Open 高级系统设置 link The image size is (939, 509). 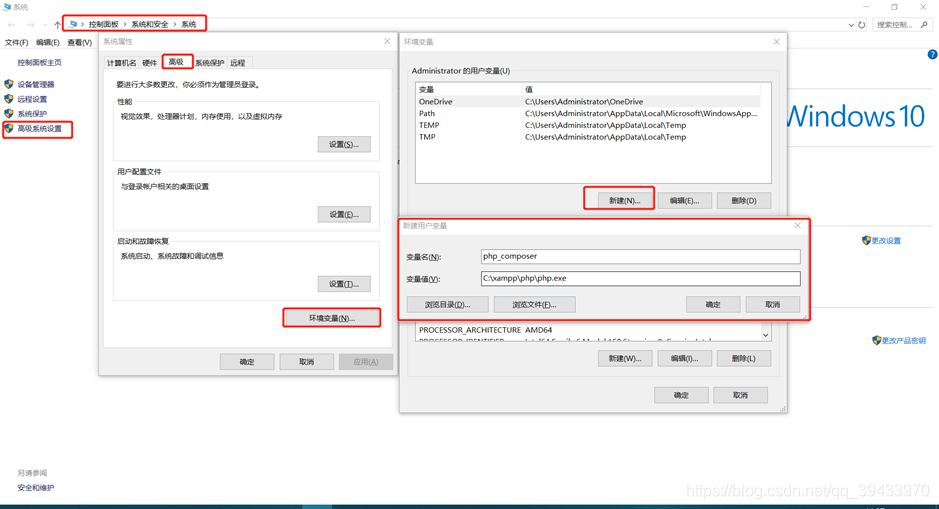pyautogui.click(x=40, y=129)
